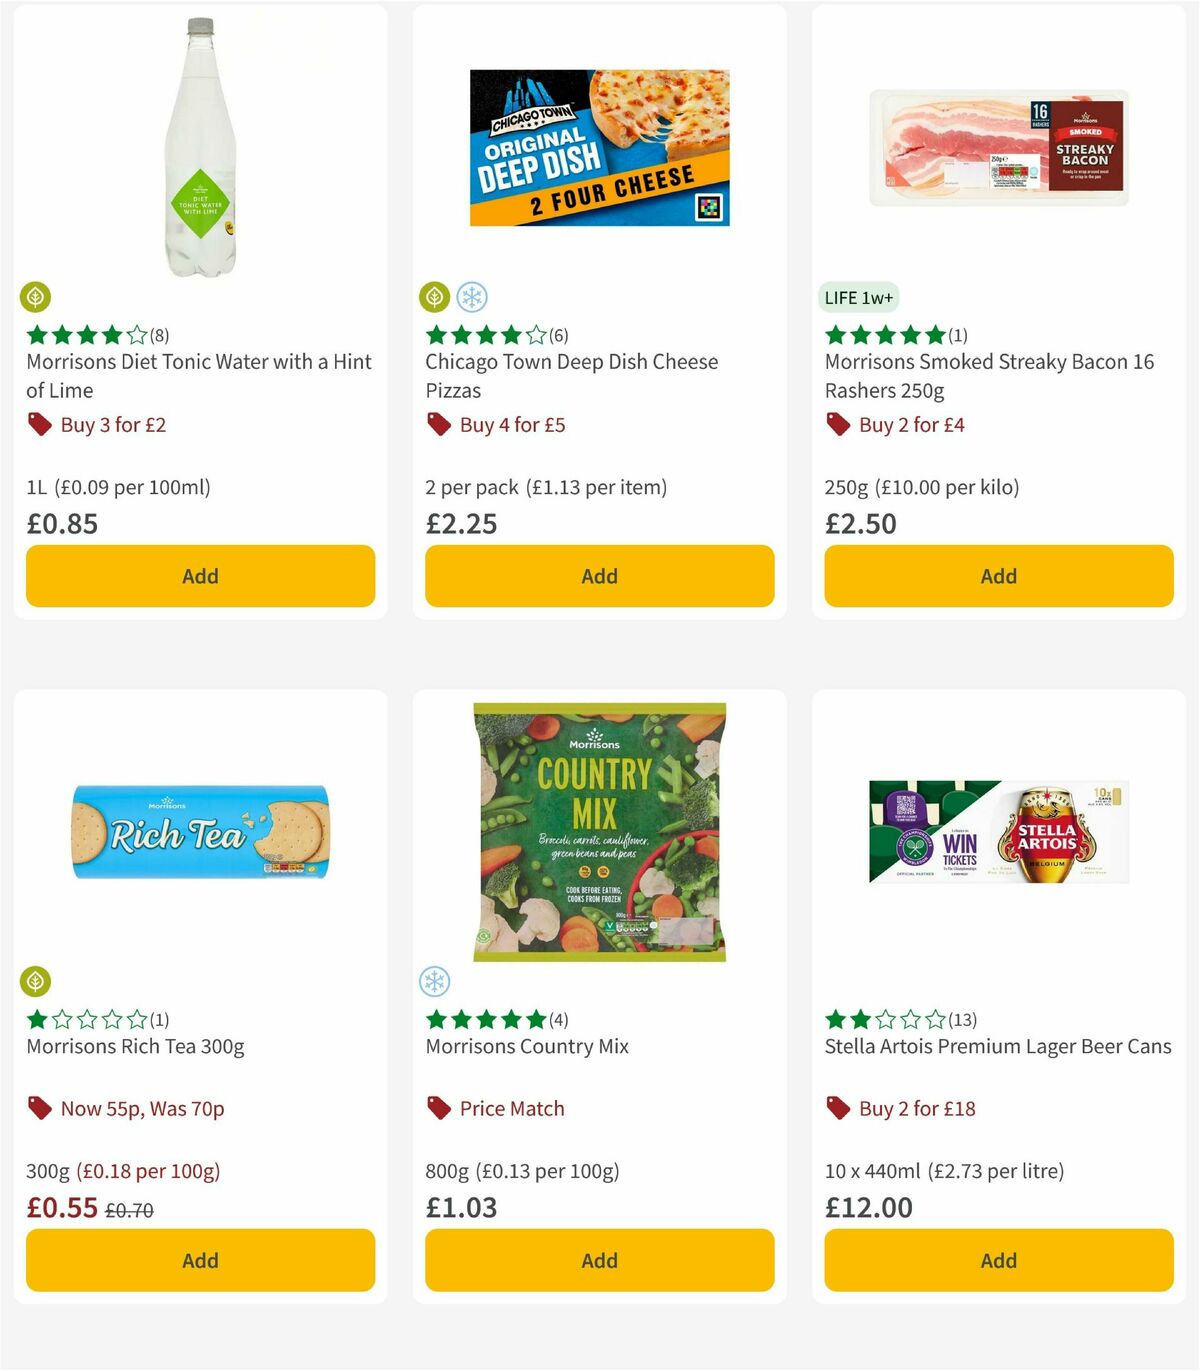Click the organic leaf icon on Diet Tonic Water

36,298
